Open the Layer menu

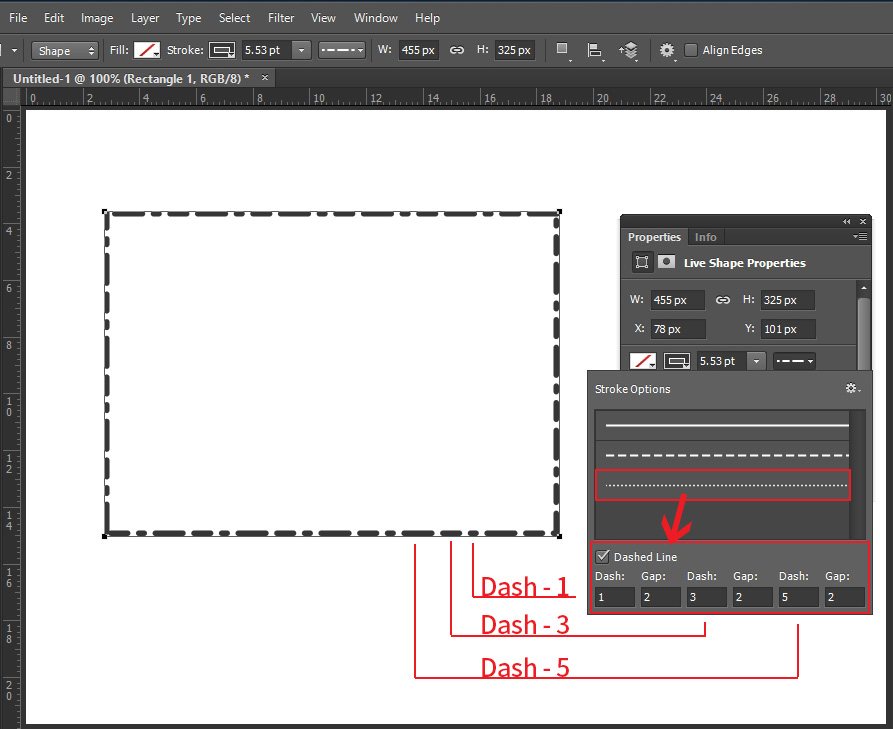(x=145, y=18)
